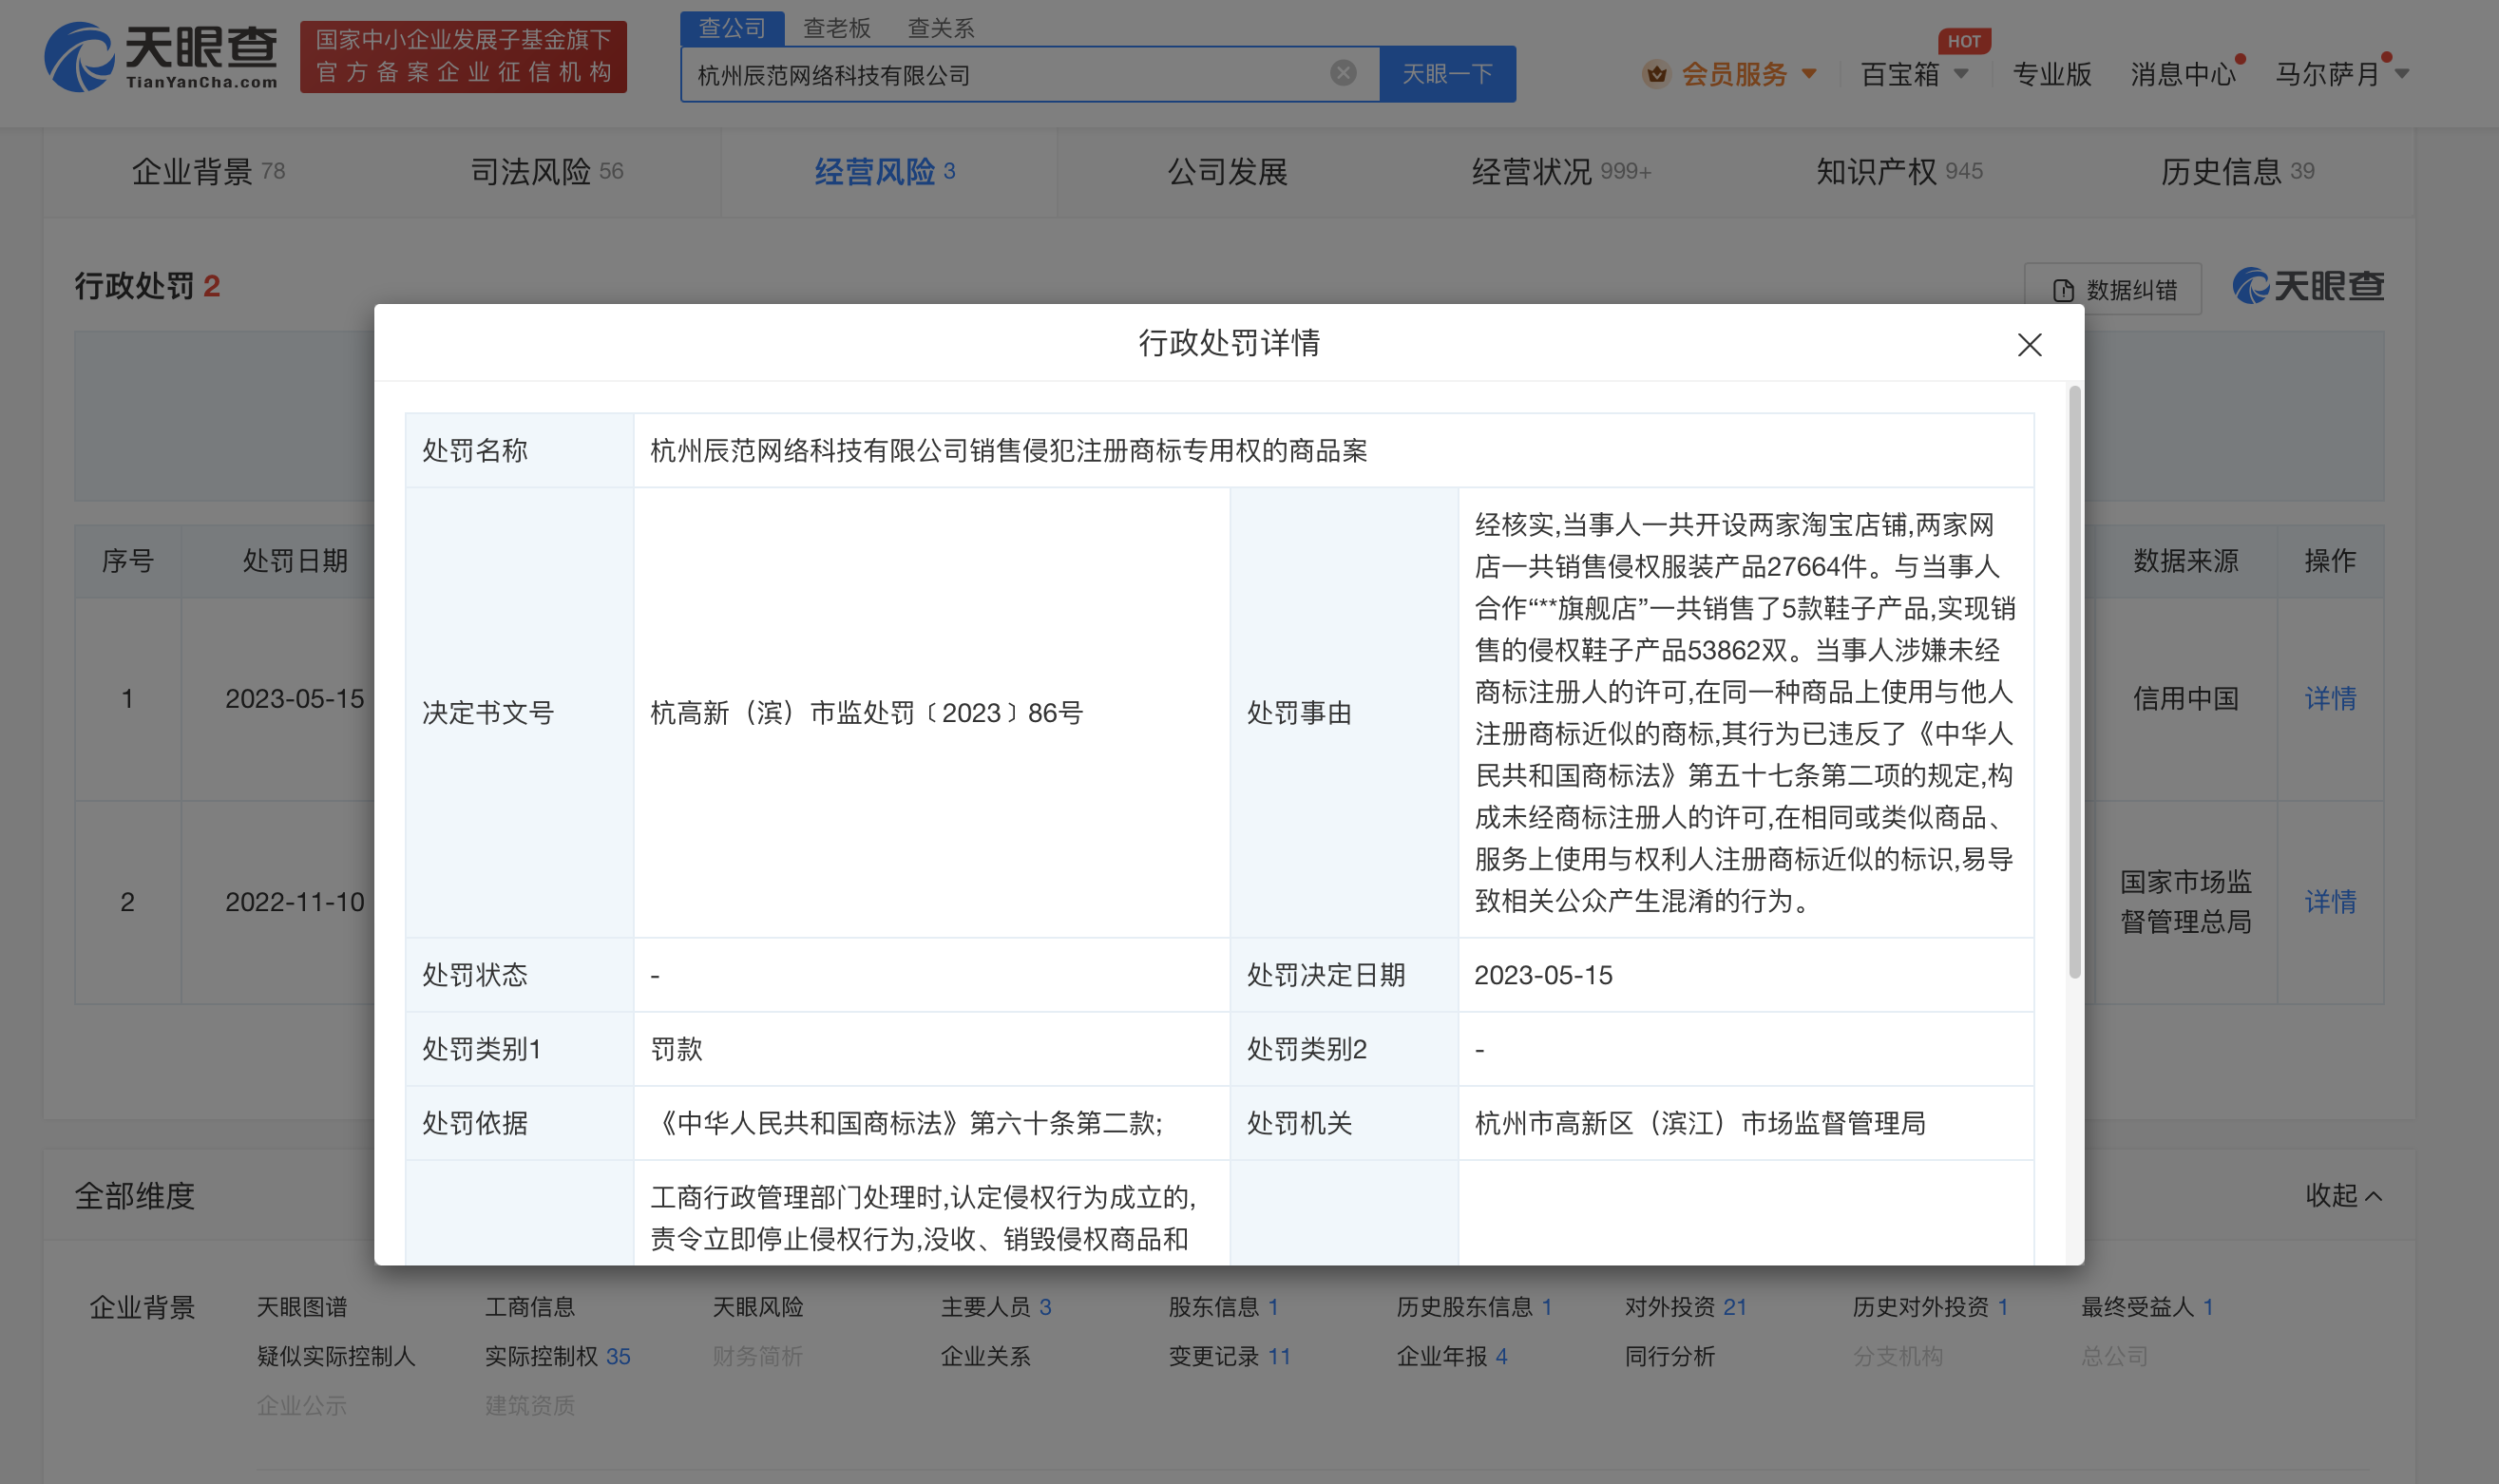Open 历史对外投资 1 link
This screenshot has width=2499, height=1484.
click(x=1930, y=1306)
